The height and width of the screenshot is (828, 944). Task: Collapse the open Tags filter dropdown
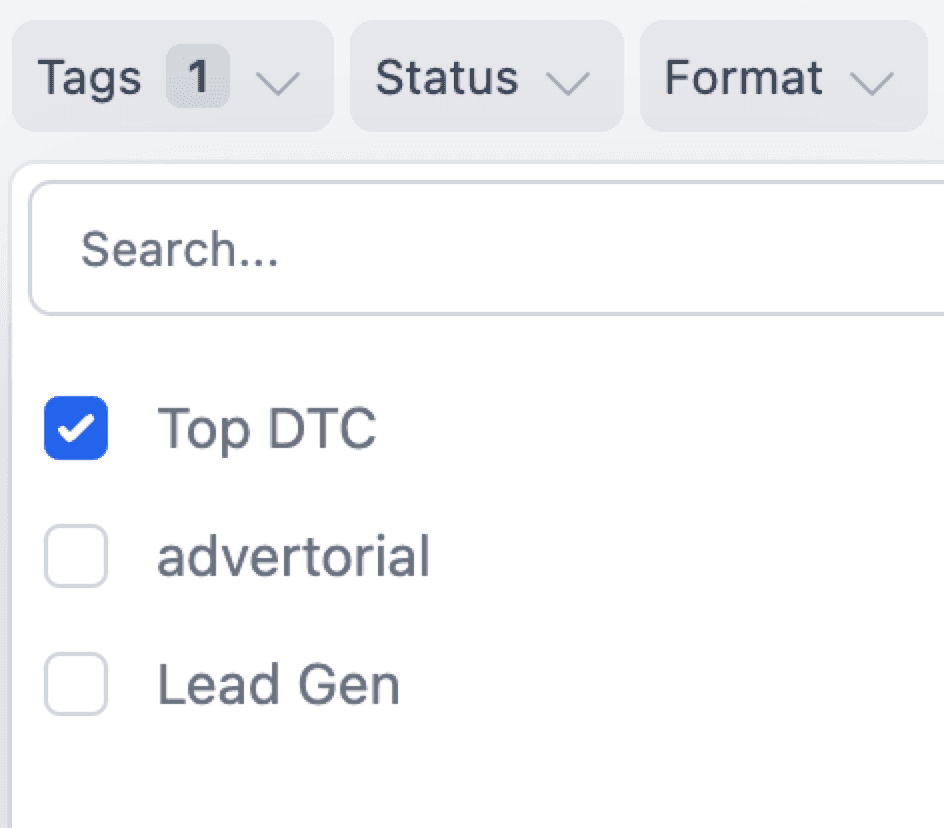coord(173,76)
